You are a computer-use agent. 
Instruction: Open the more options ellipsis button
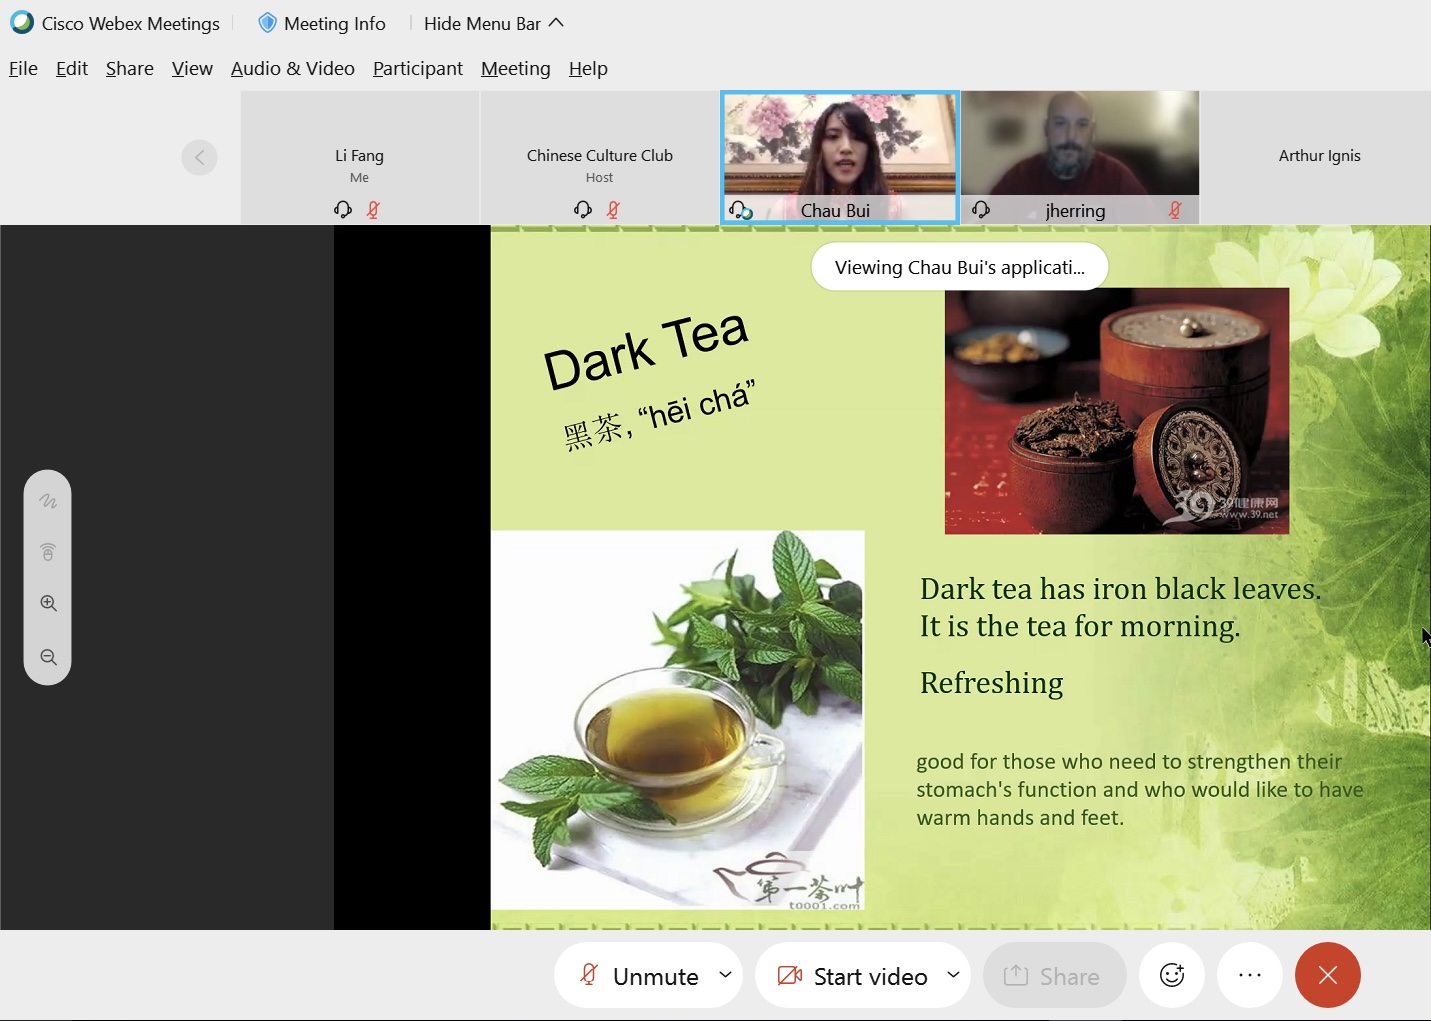tap(1249, 975)
